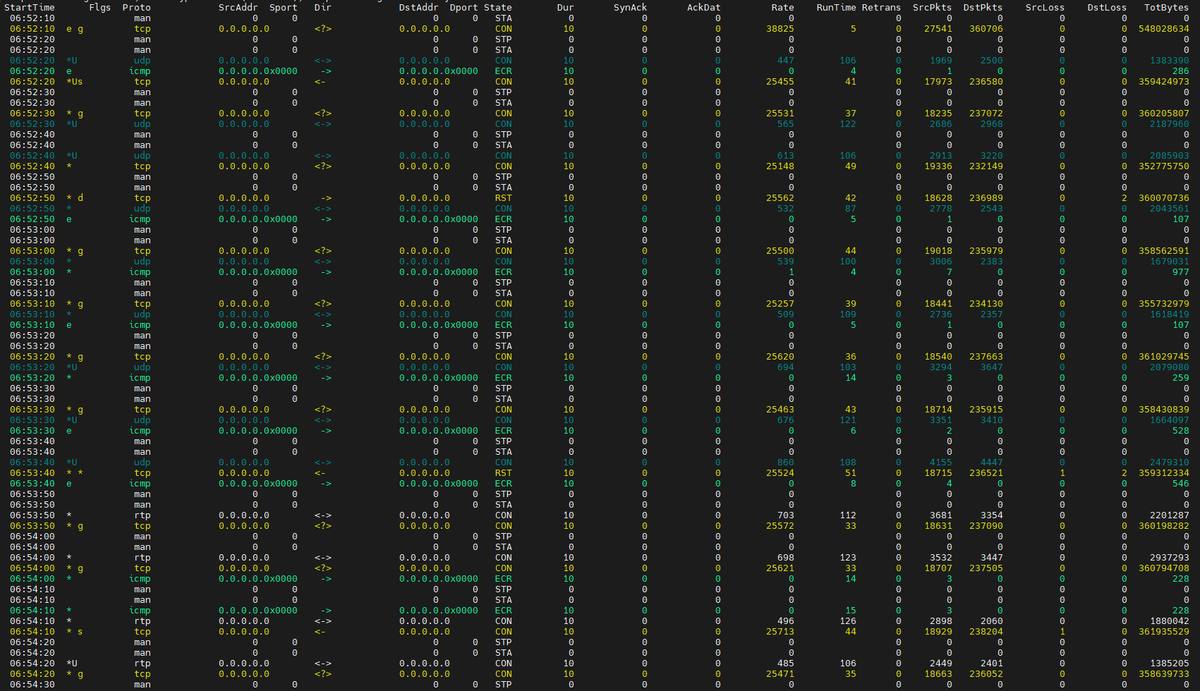The height and width of the screenshot is (691, 1200).
Task: Select the TotBytes value 358430839
Action: [1163, 409]
